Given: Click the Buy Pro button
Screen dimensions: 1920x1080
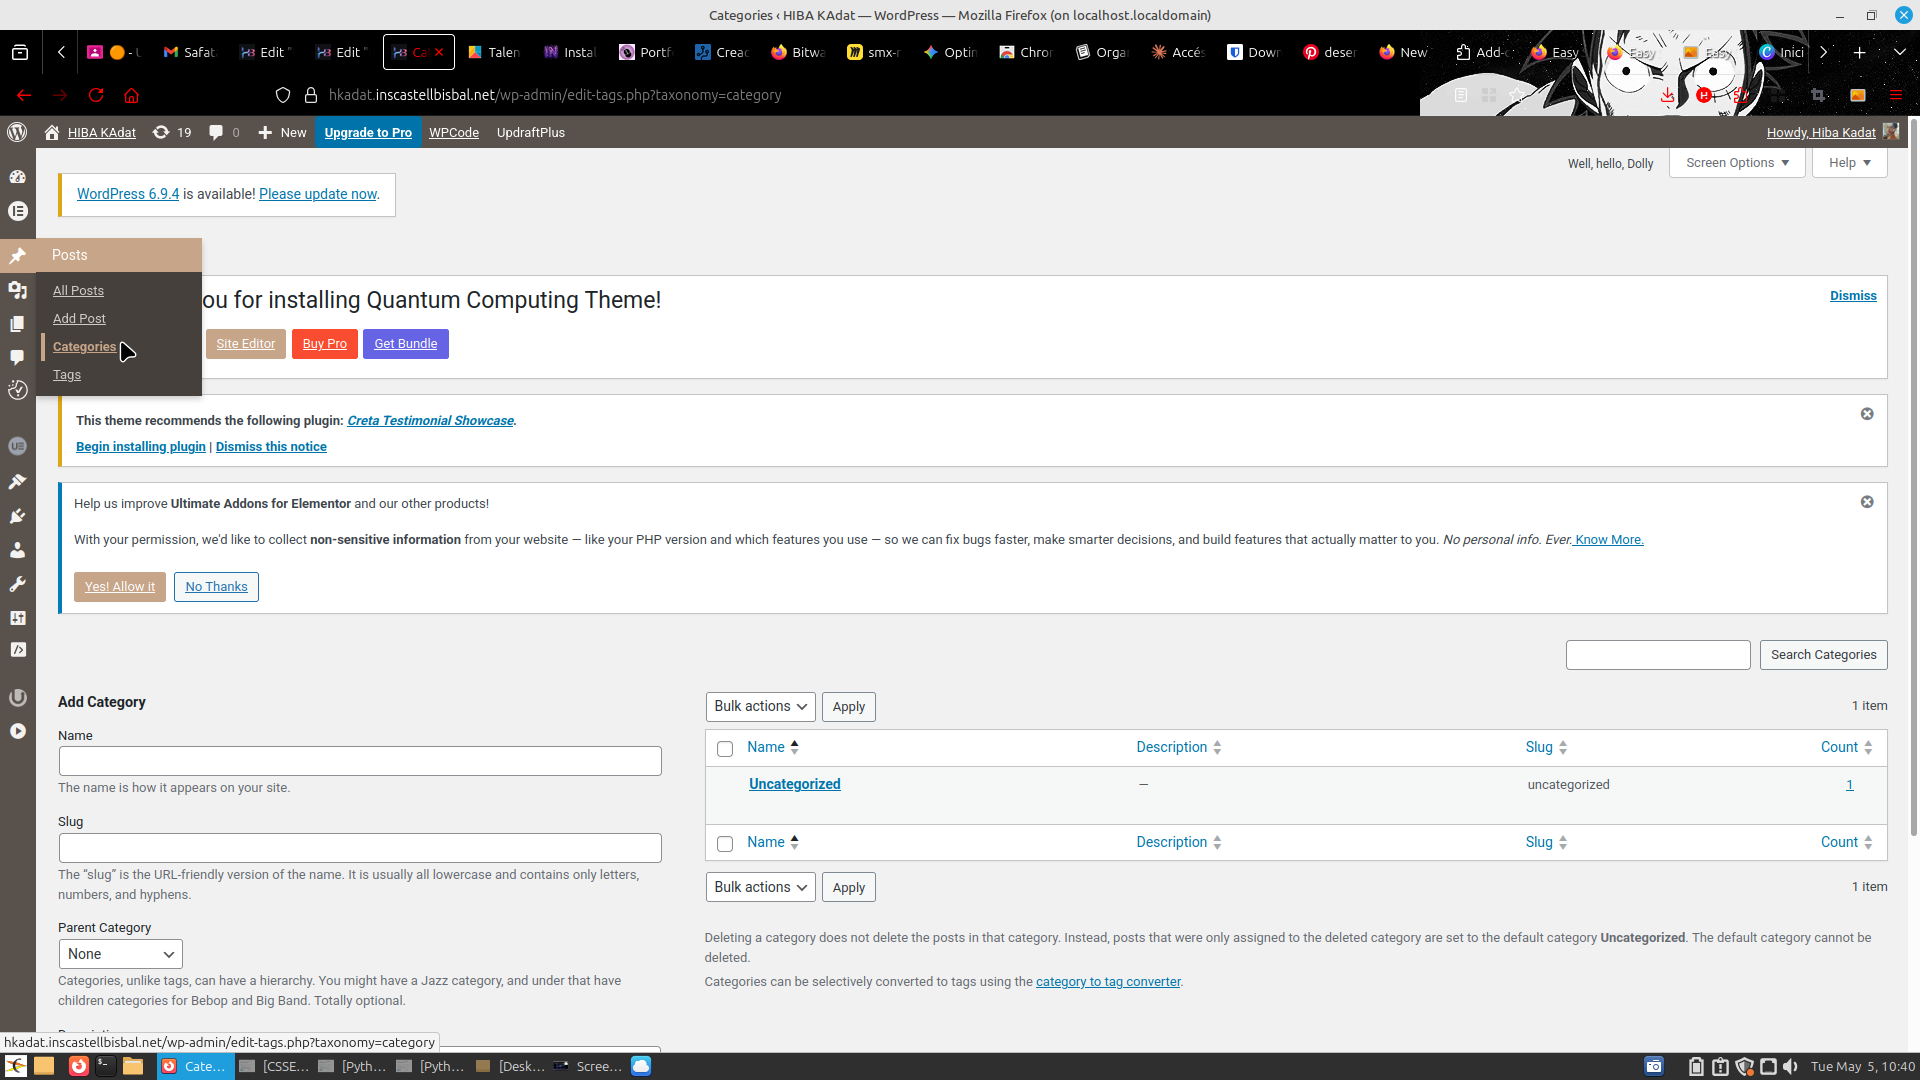Looking at the screenshot, I should click(x=325, y=344).
